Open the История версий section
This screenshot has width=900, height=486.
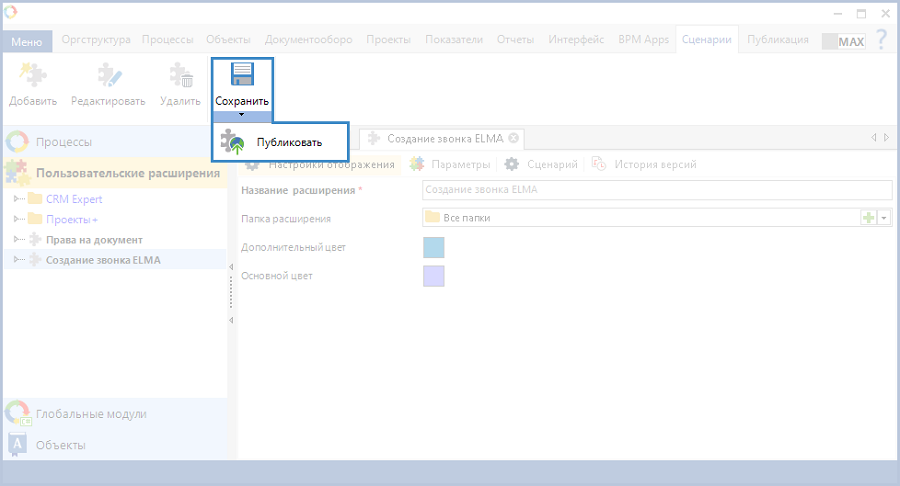click(655, 164)
